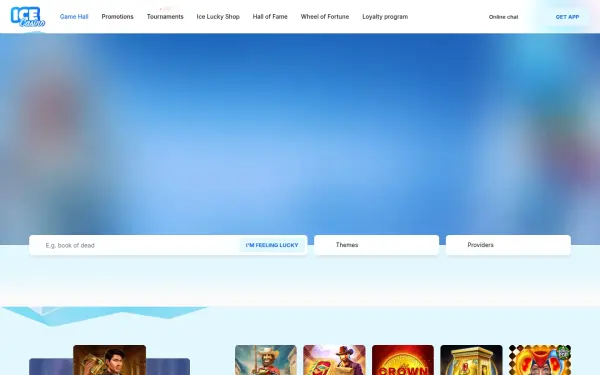Click the I'M FEELING LUCKY button

tap(272, 245)
